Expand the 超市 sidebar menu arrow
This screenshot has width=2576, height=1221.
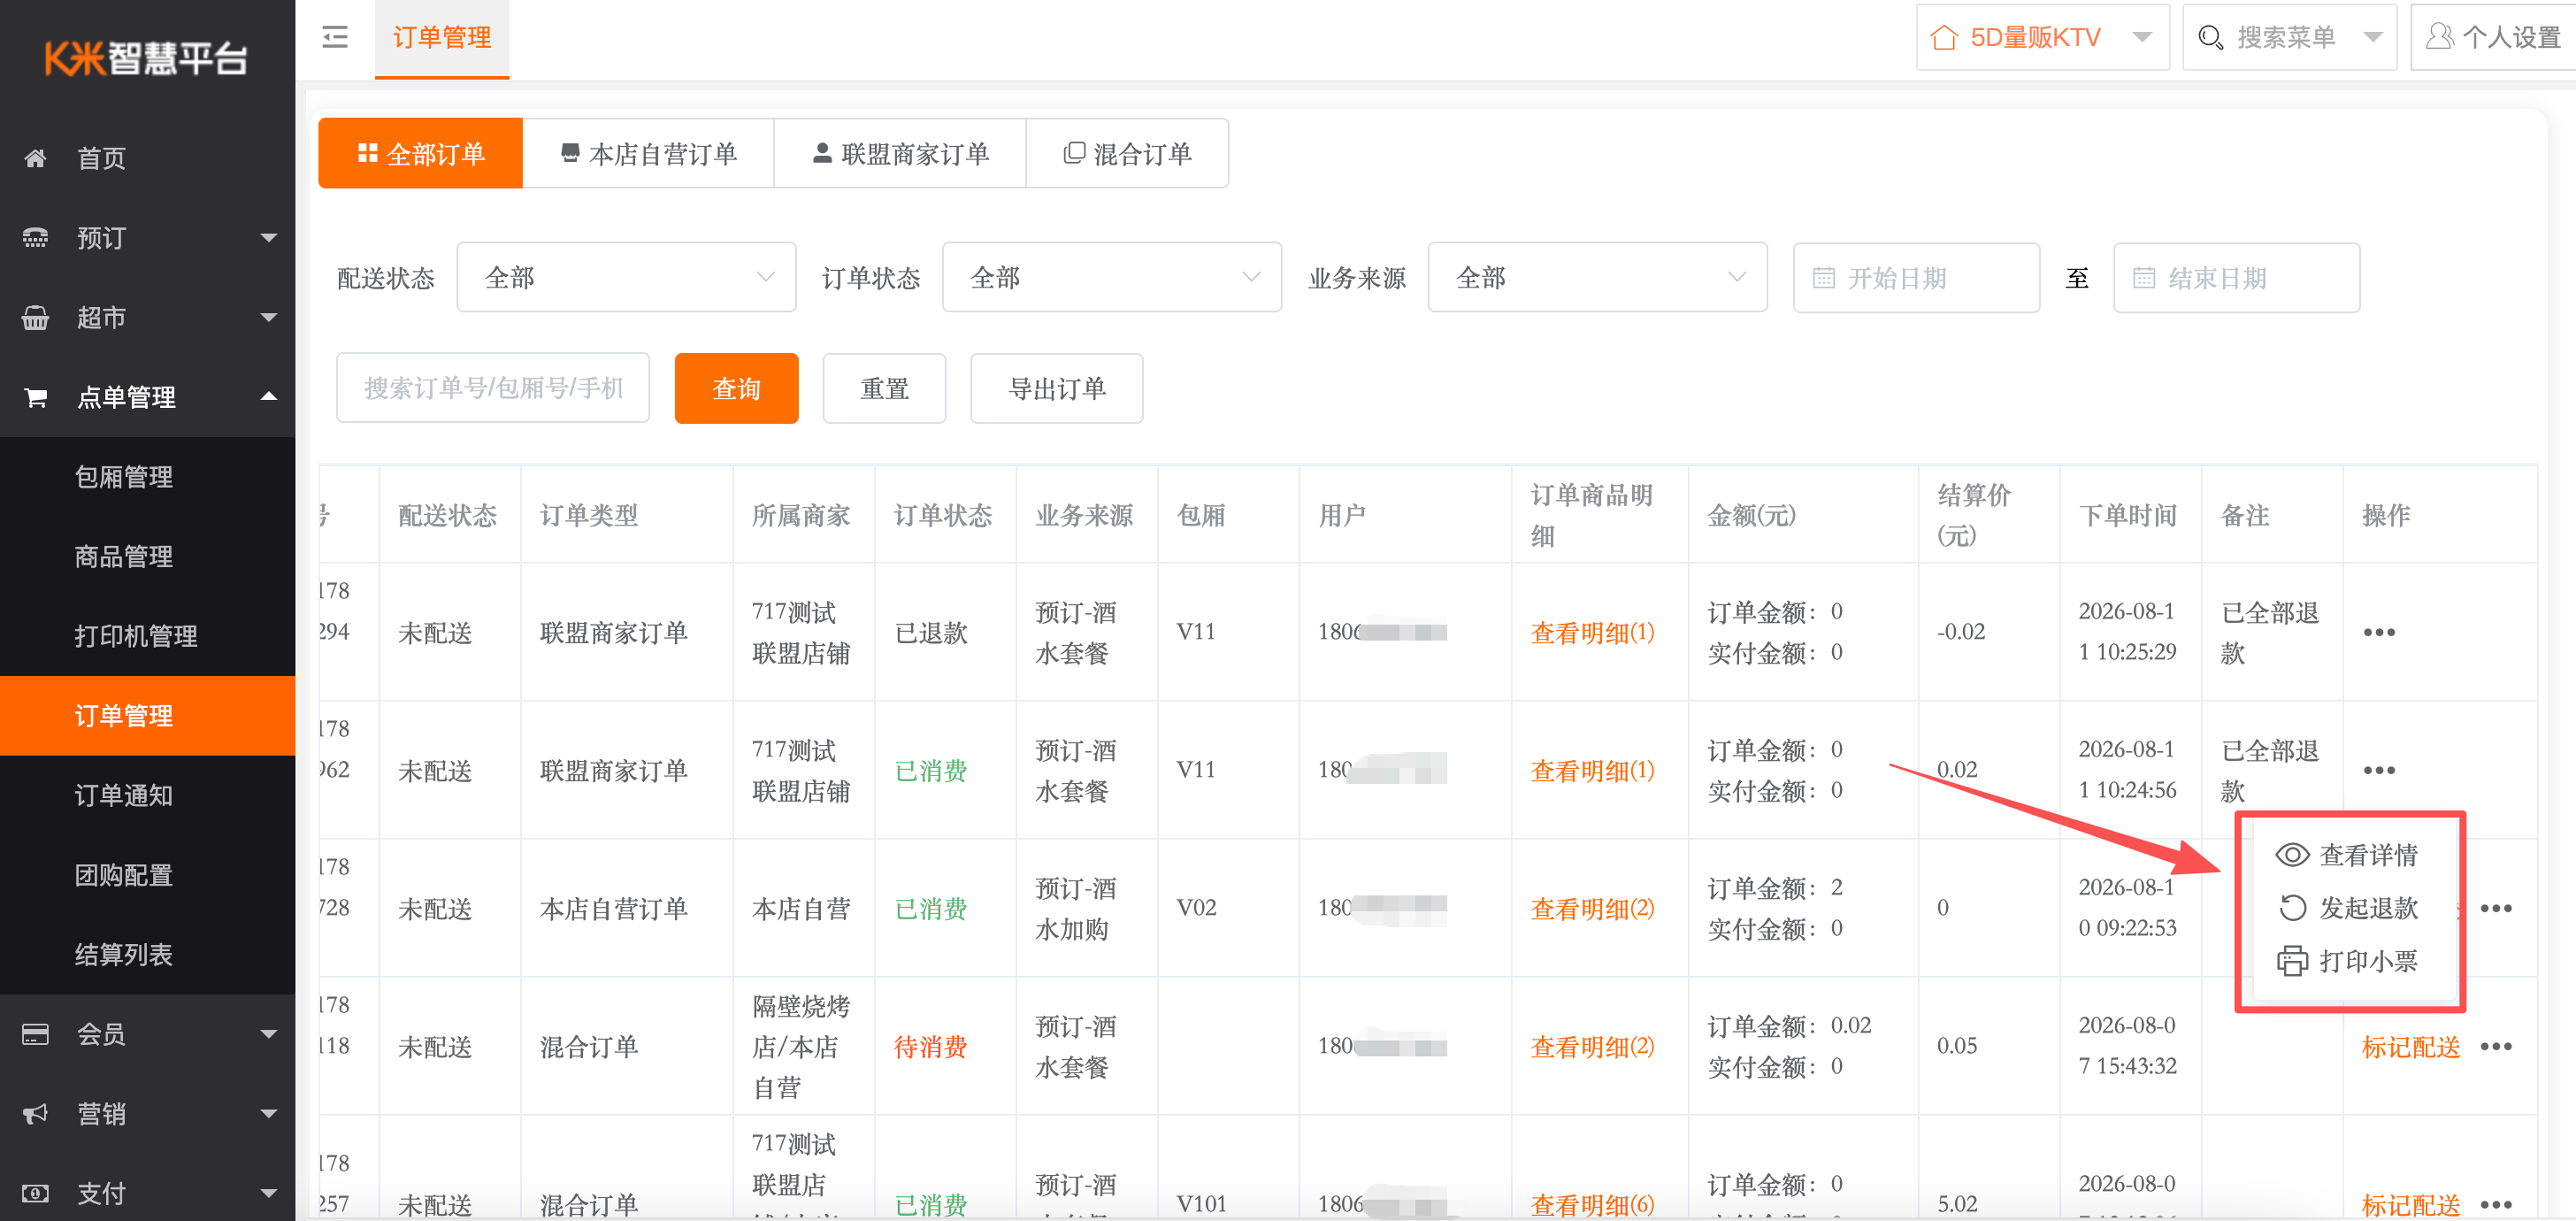[x=268, y=318]
